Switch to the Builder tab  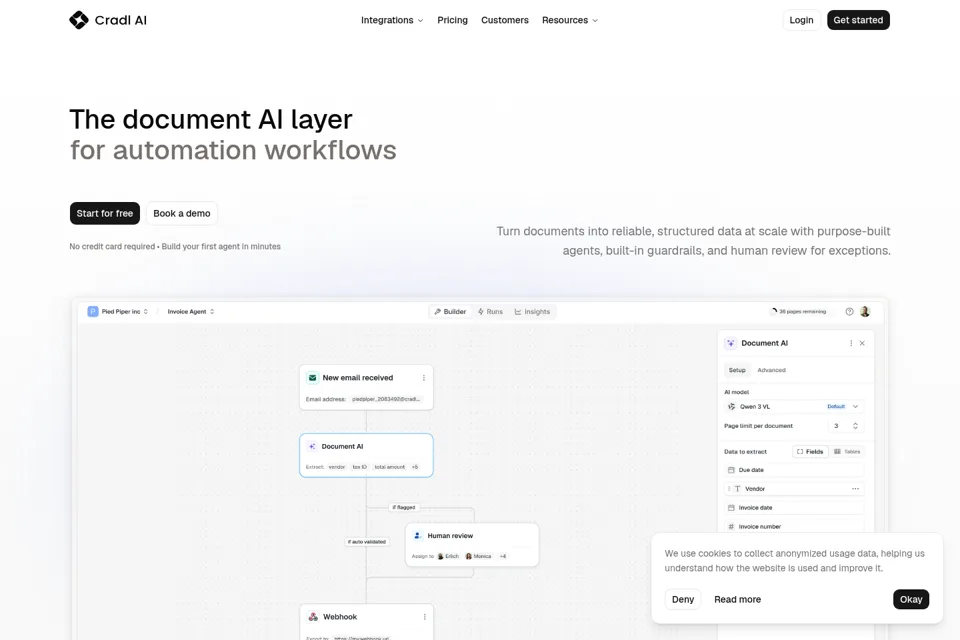[450, 312]
